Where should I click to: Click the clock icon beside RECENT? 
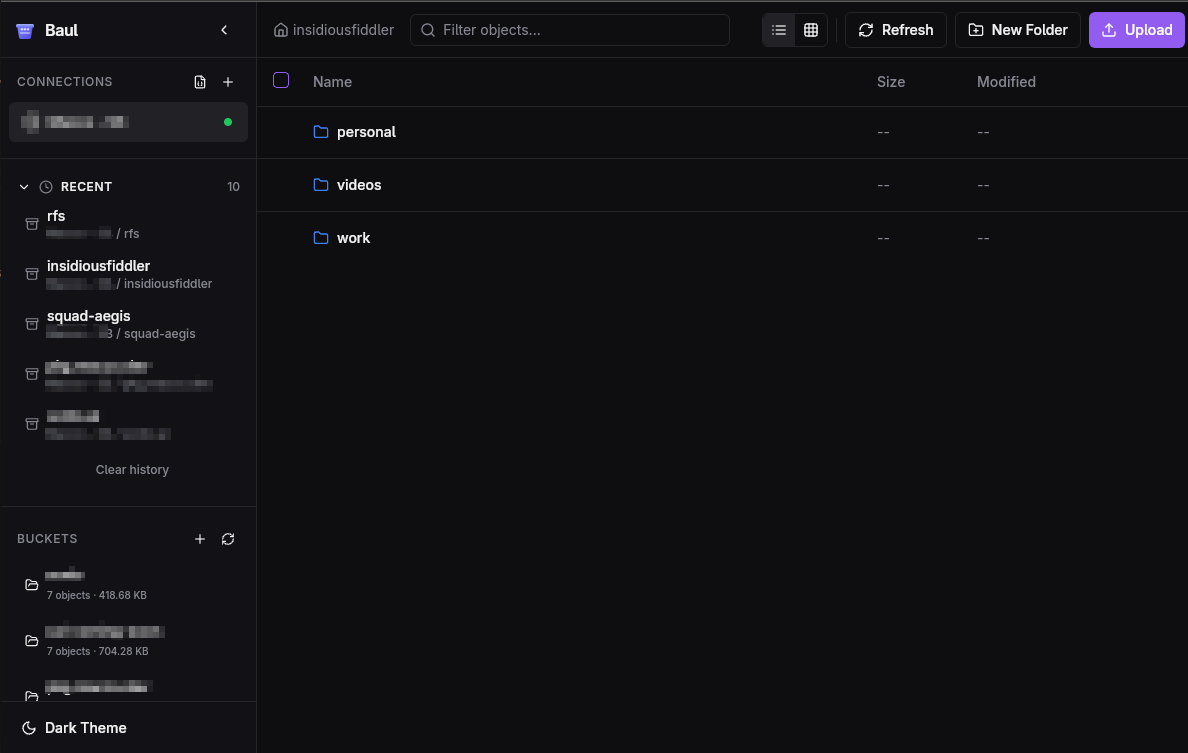[x=45, y=186]
